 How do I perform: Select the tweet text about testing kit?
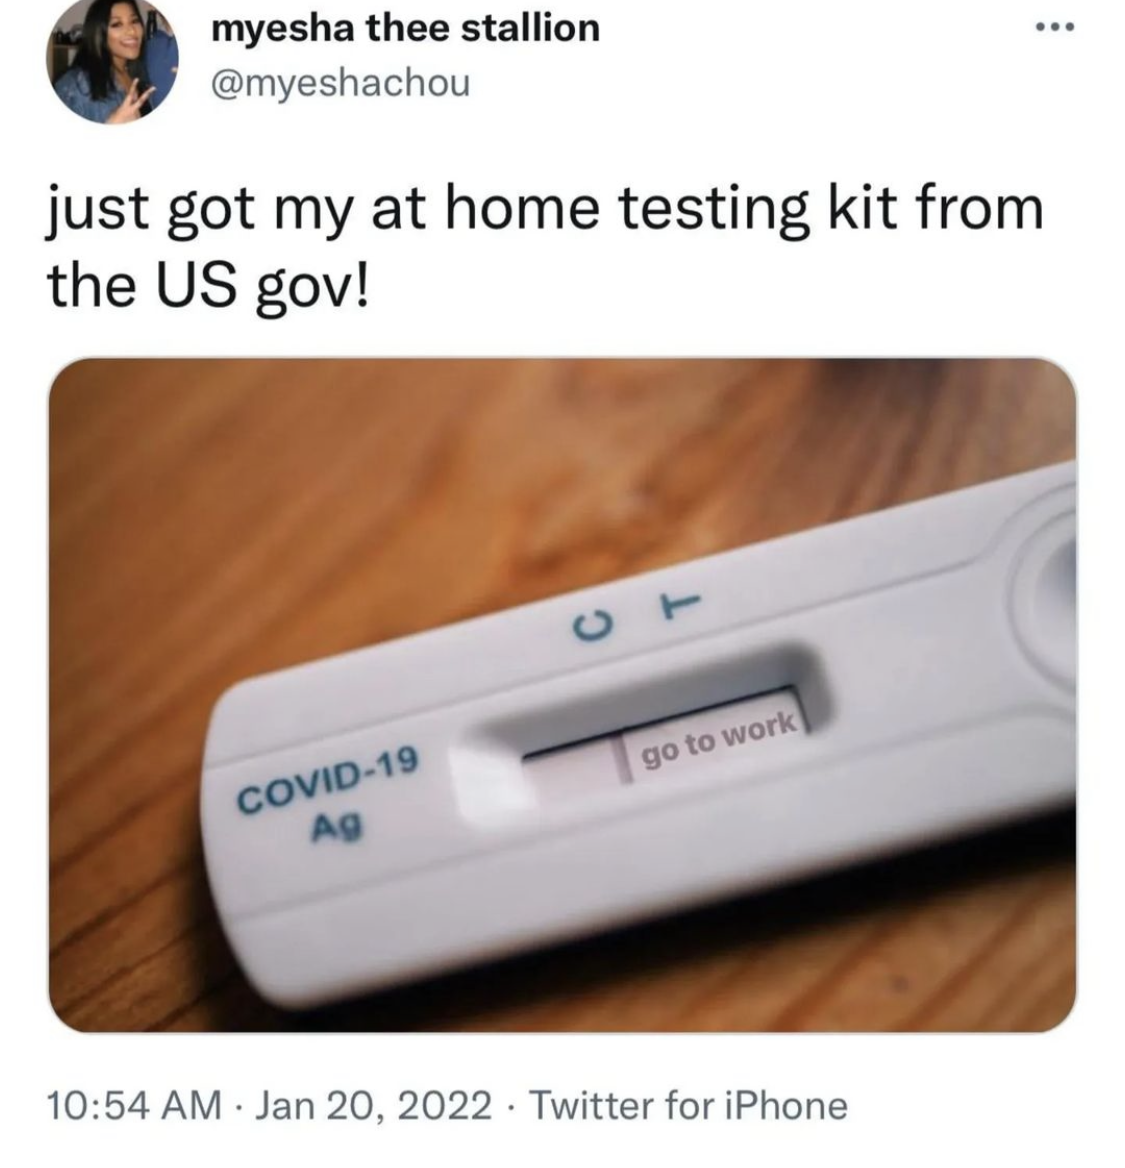click(x=546, y=247)
